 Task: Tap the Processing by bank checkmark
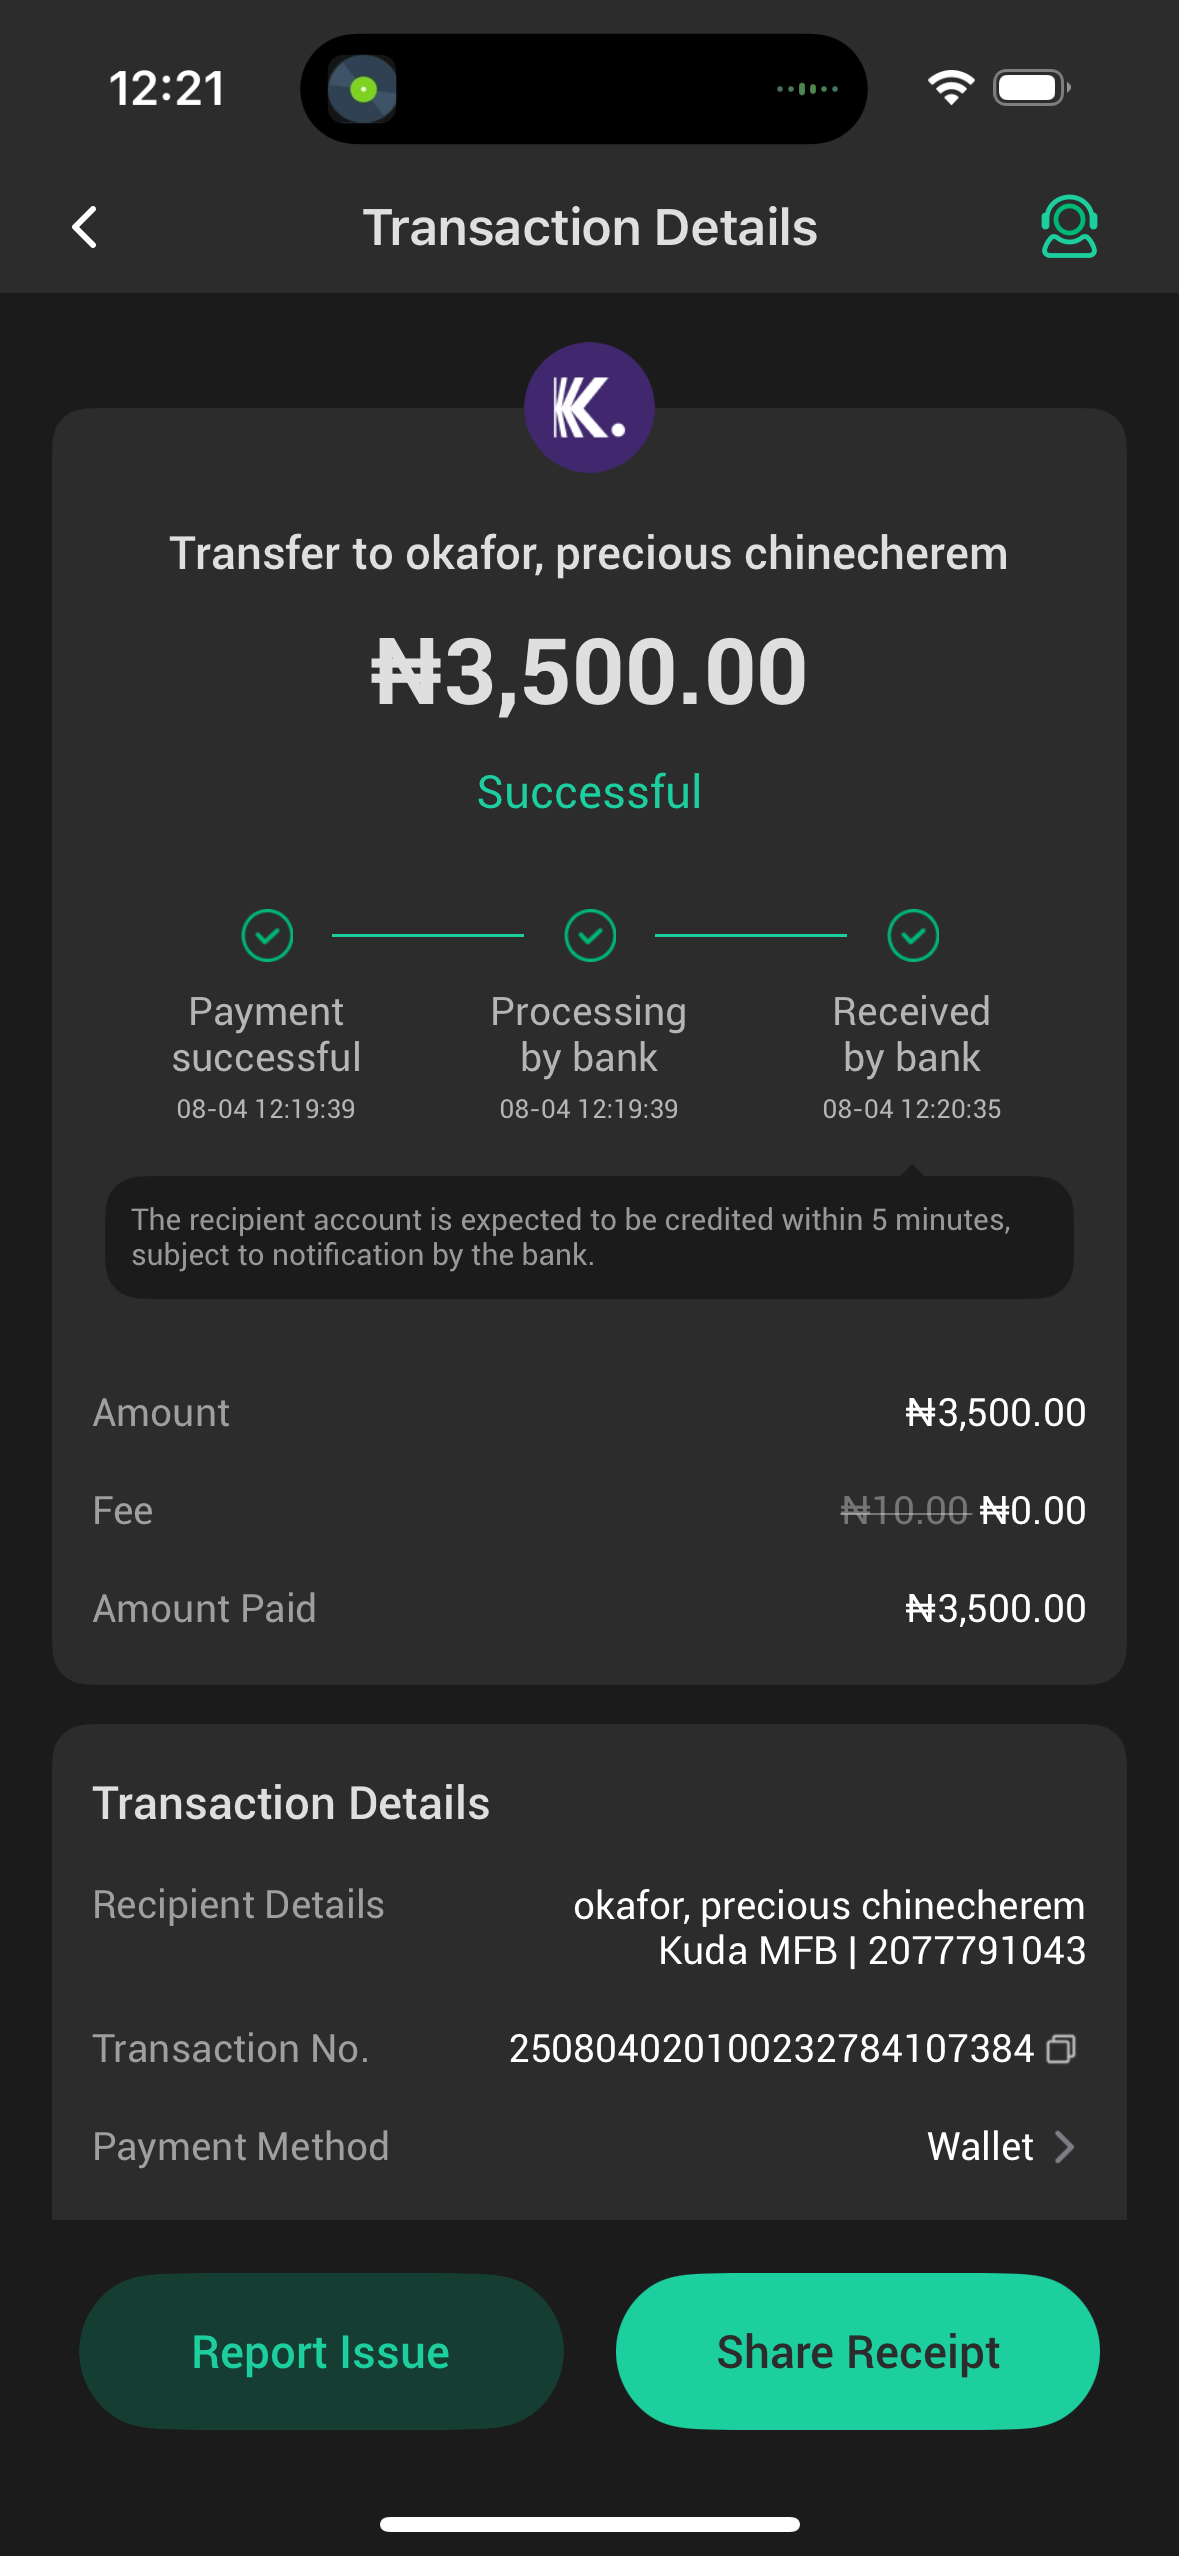tap(590, 936)
